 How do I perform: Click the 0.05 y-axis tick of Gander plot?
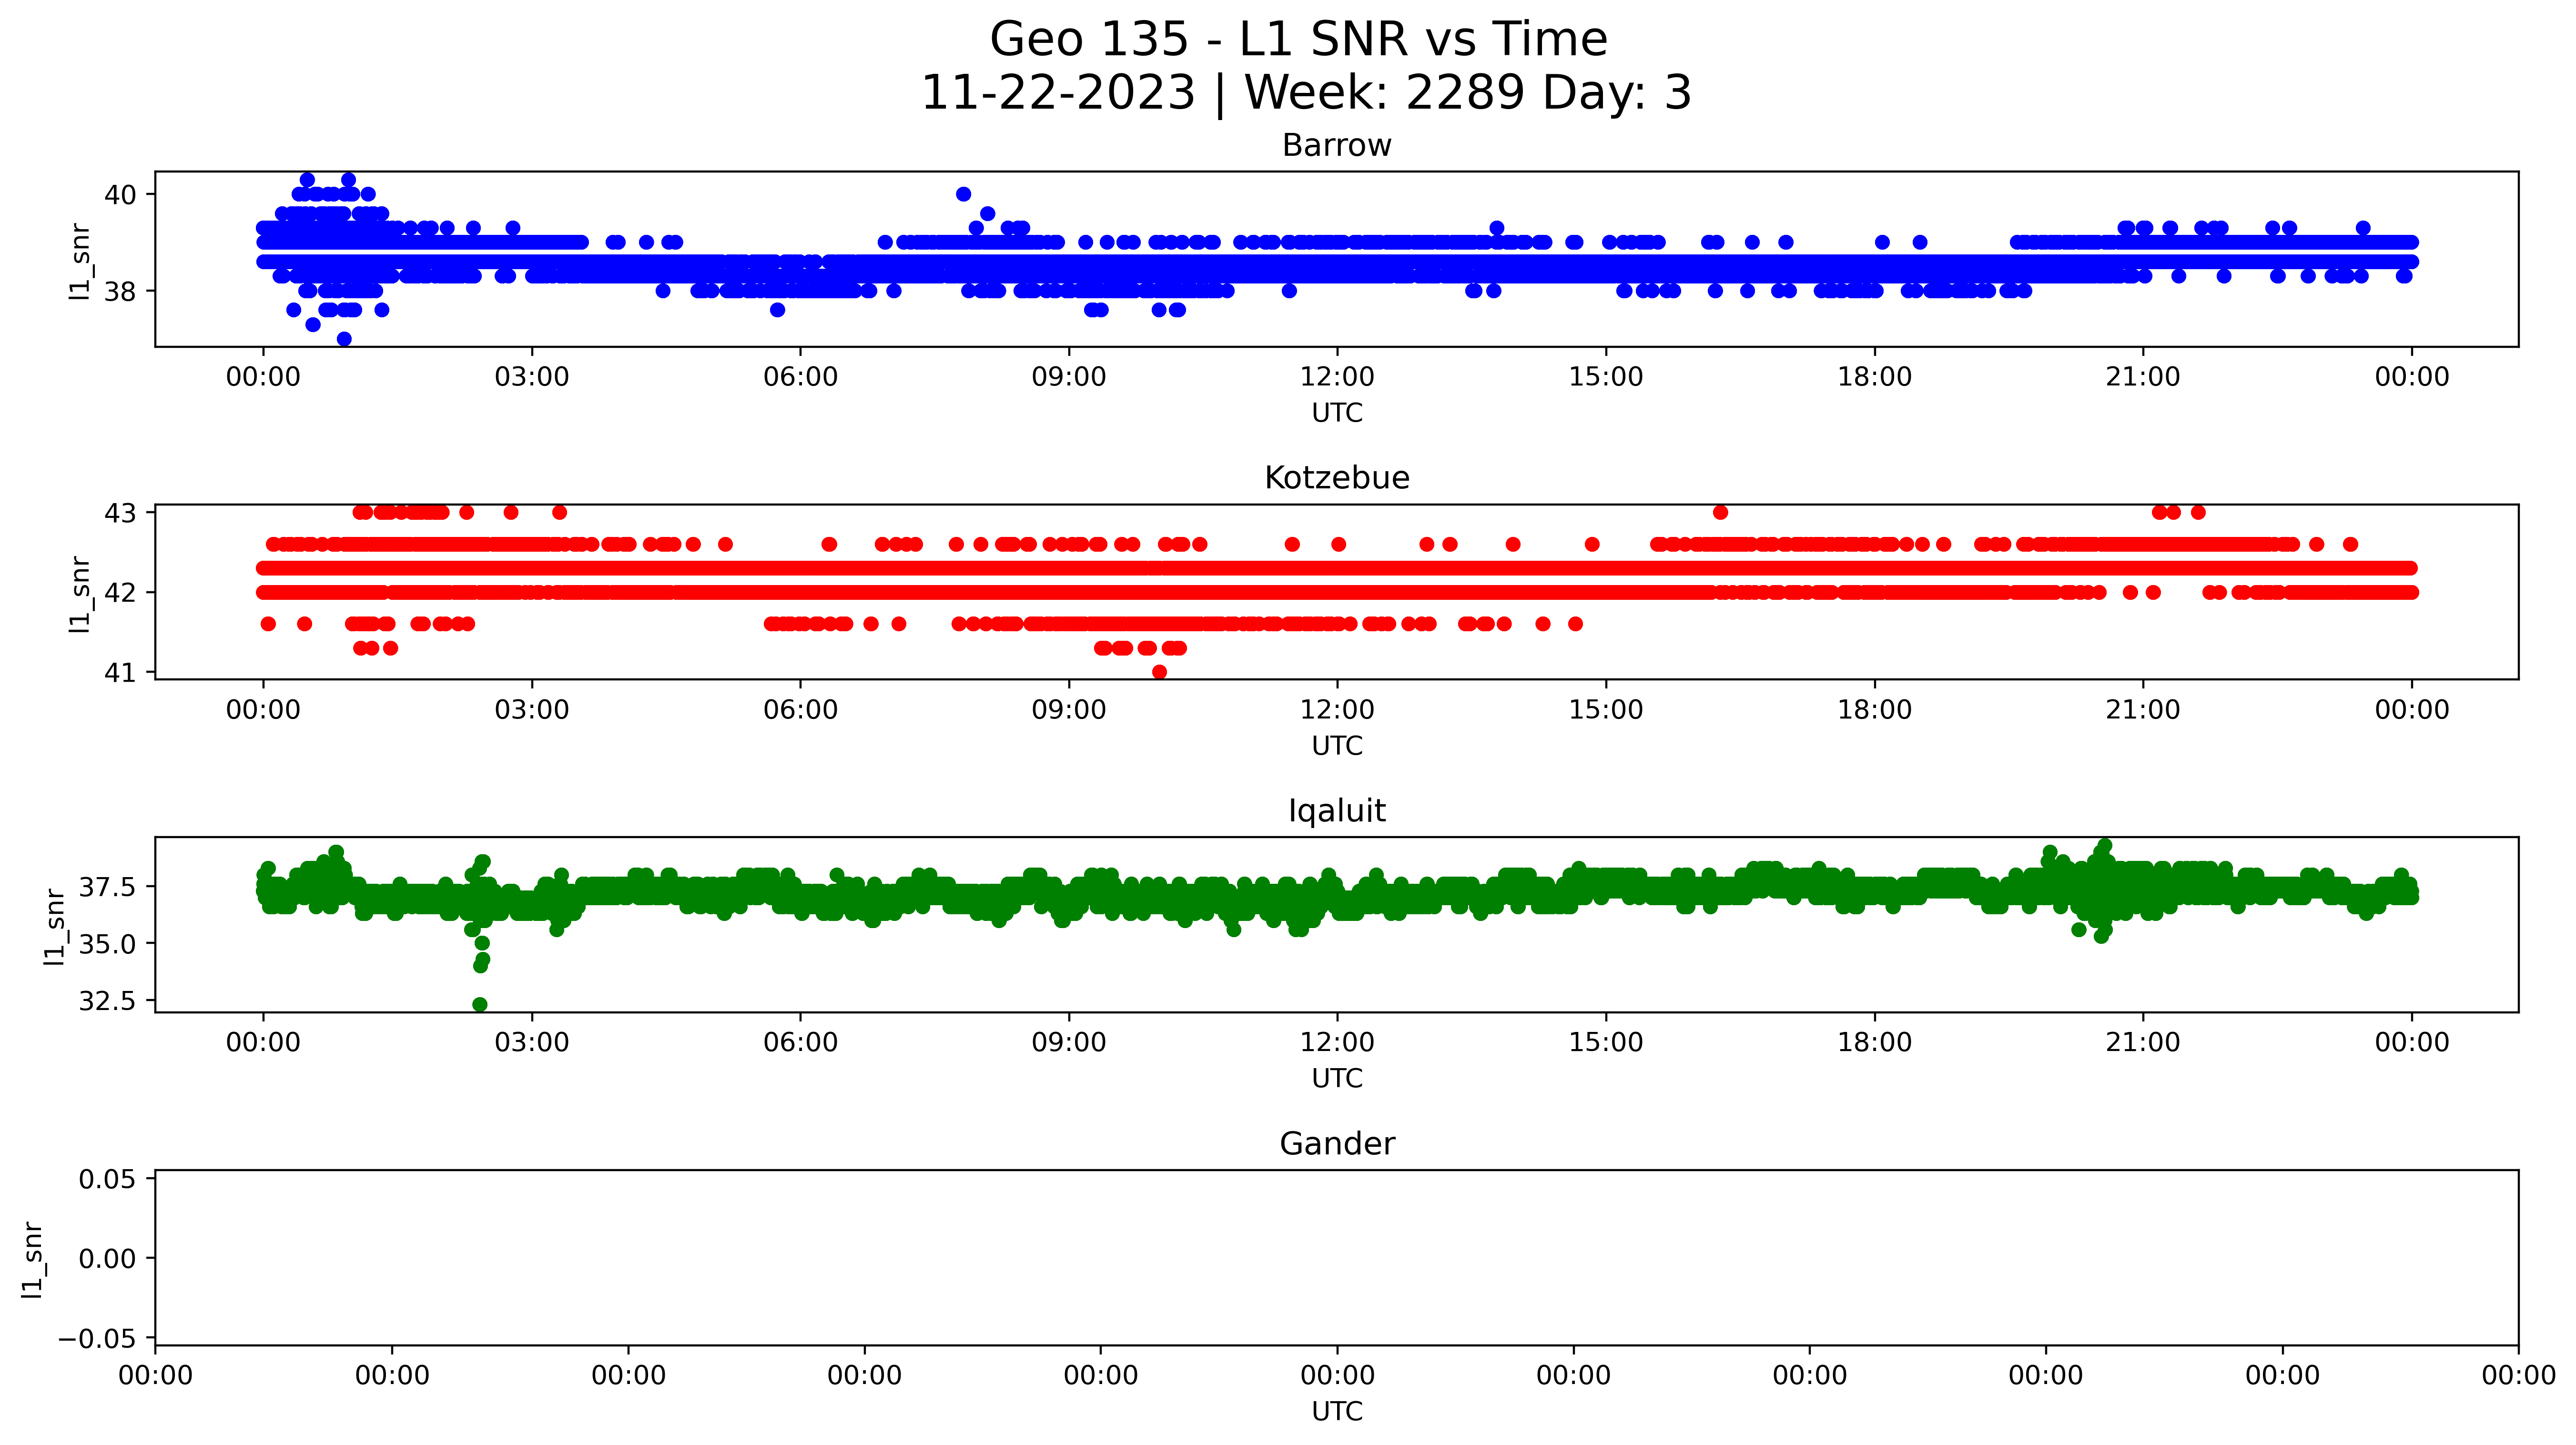(107, 1179)
